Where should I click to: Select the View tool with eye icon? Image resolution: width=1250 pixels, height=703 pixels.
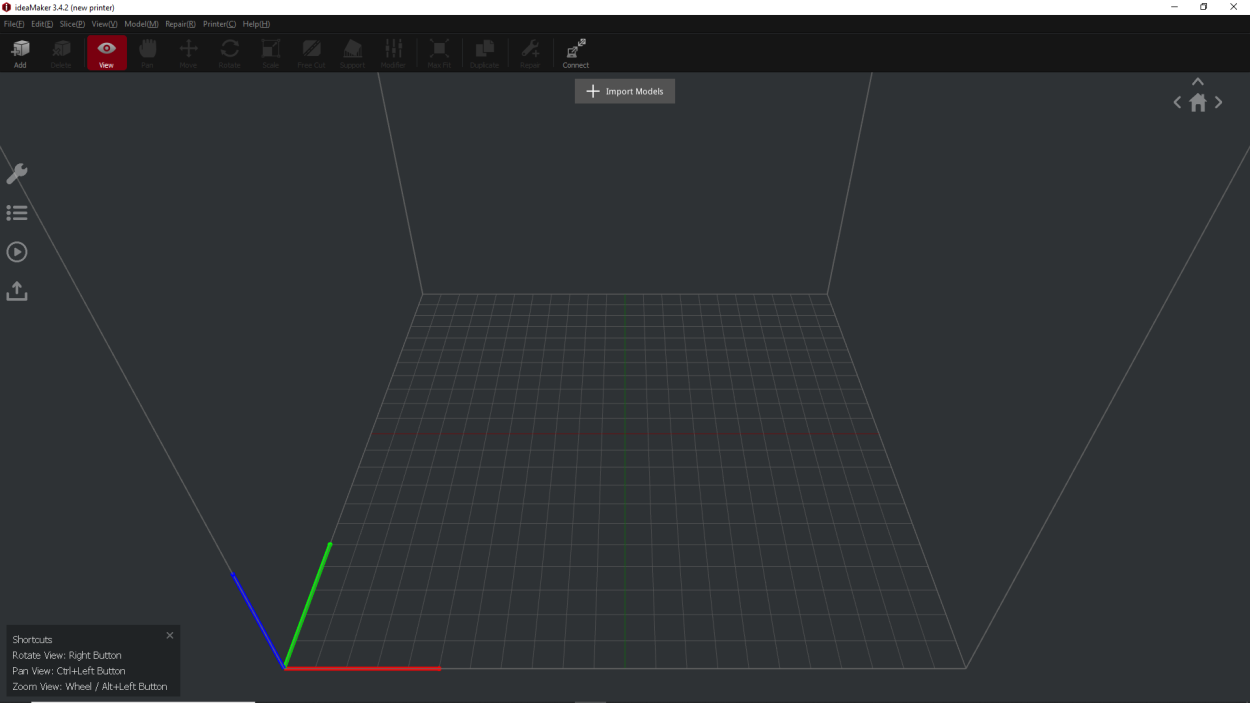pos(107,53)
